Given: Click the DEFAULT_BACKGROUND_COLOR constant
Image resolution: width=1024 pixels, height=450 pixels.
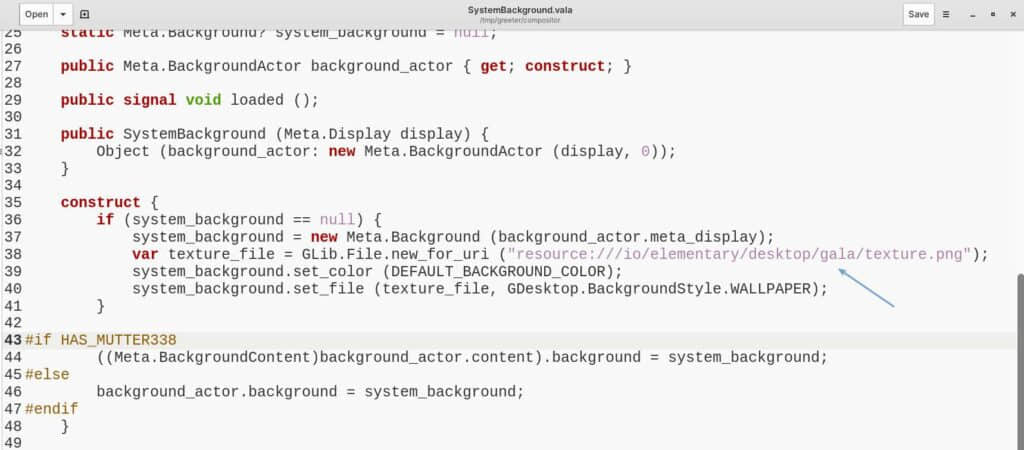Looking at the screenshot, I should (496, 271).
